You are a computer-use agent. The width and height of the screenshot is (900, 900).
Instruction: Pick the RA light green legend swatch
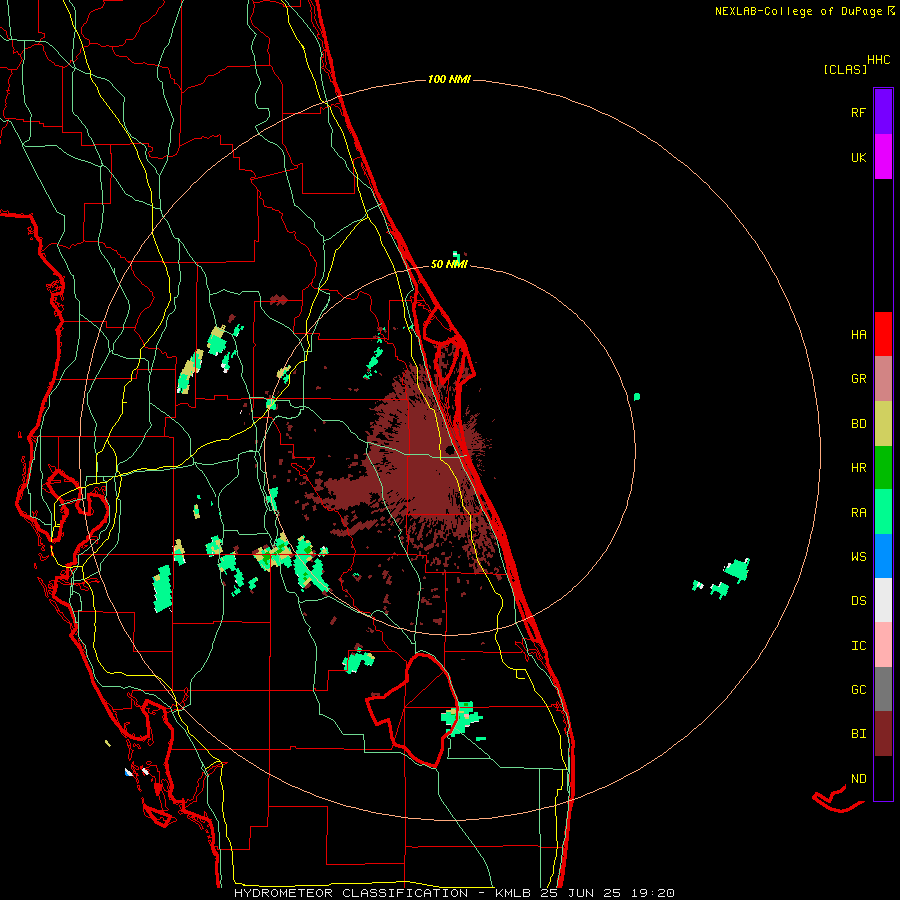click(x=883, y=512)
